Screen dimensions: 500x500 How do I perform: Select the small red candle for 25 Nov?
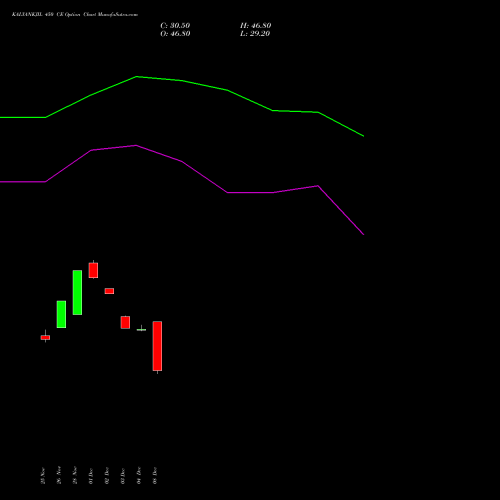(45, 337)
